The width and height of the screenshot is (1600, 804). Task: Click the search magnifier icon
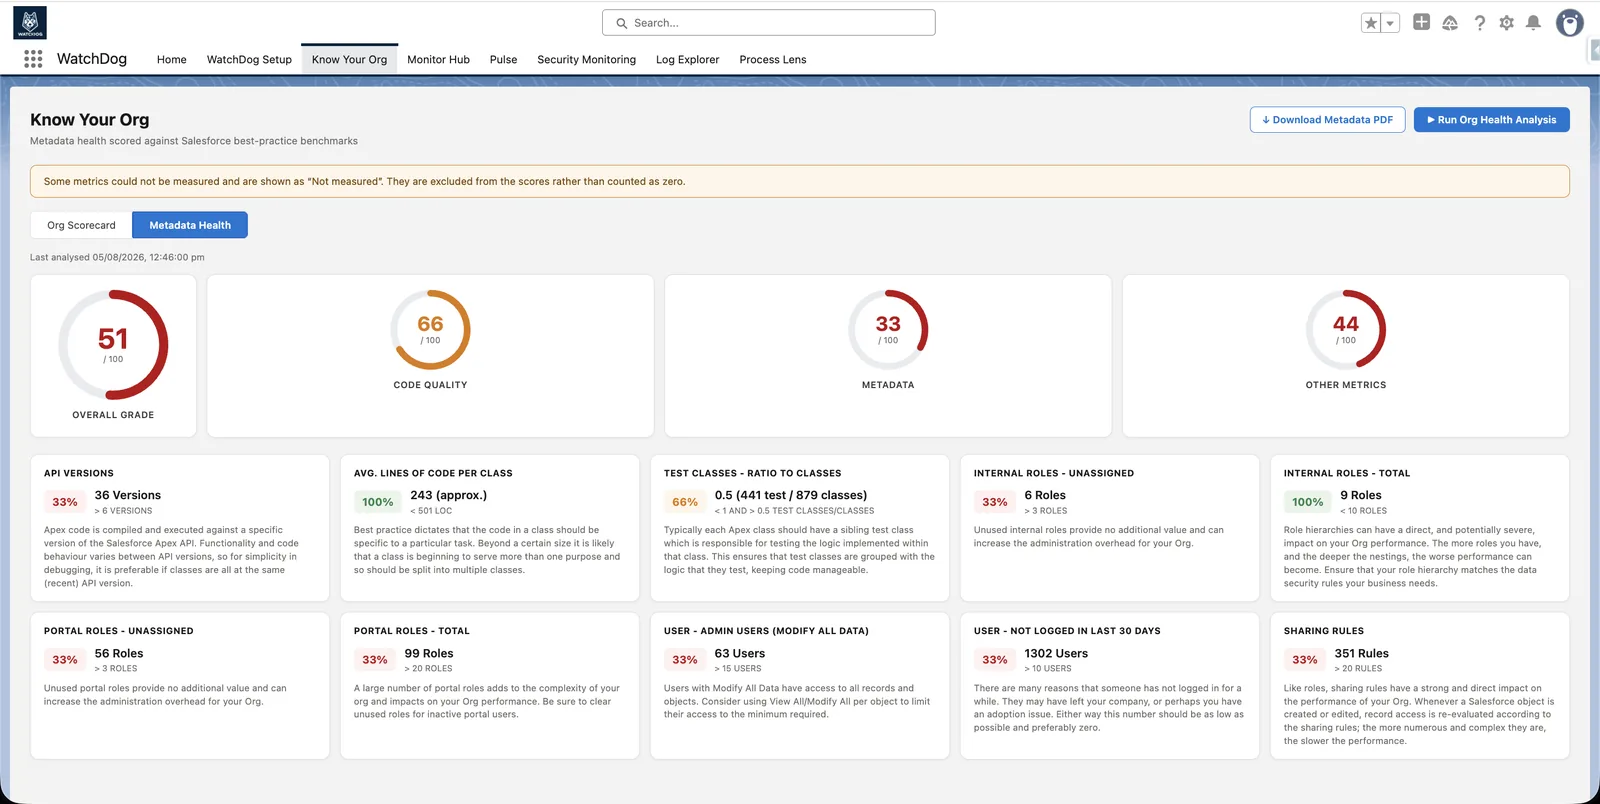tap(622, 23)
